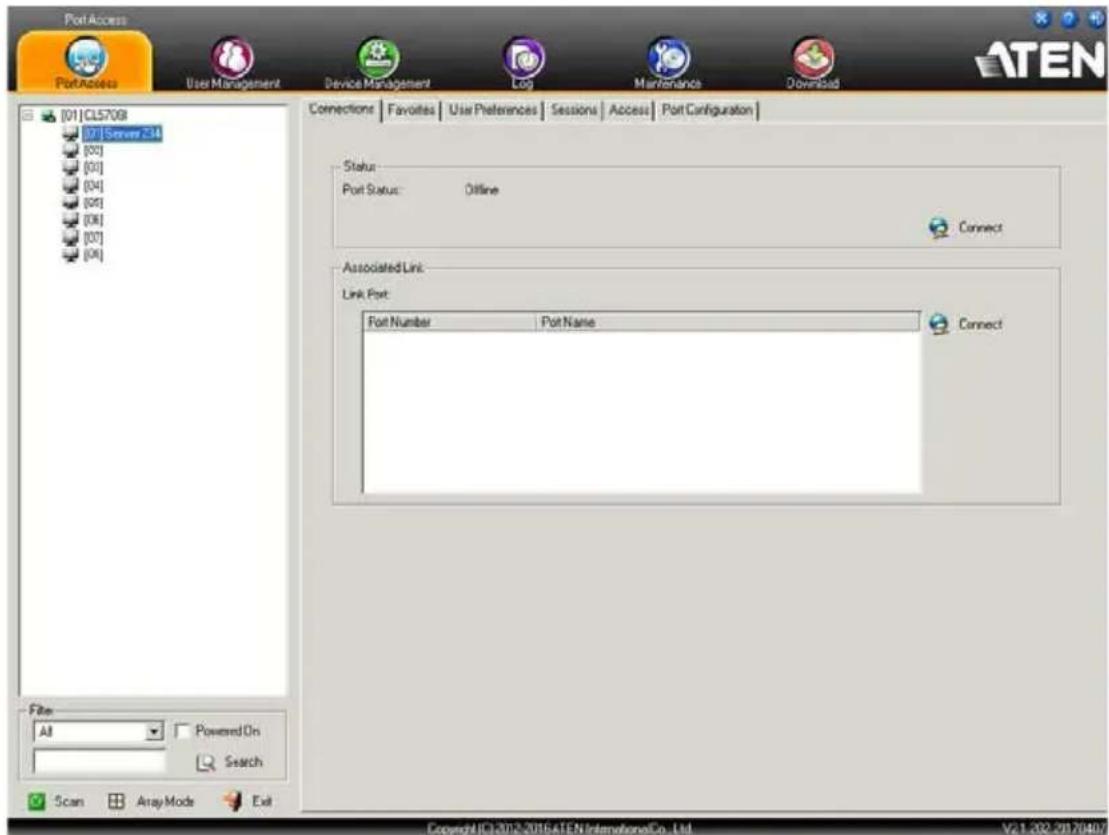Viewport: 1109px width, 835px height.
Task: Switch to the User Preferences tab
Action: point(493,110)
